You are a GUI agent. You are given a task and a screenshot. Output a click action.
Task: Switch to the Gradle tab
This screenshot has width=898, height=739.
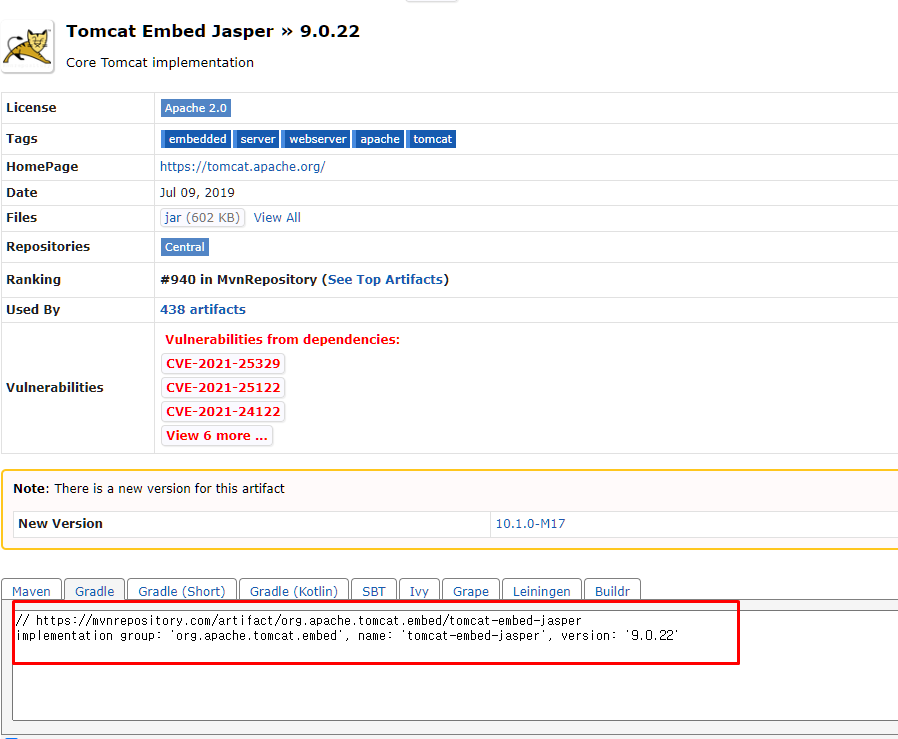tap(94, 590)
